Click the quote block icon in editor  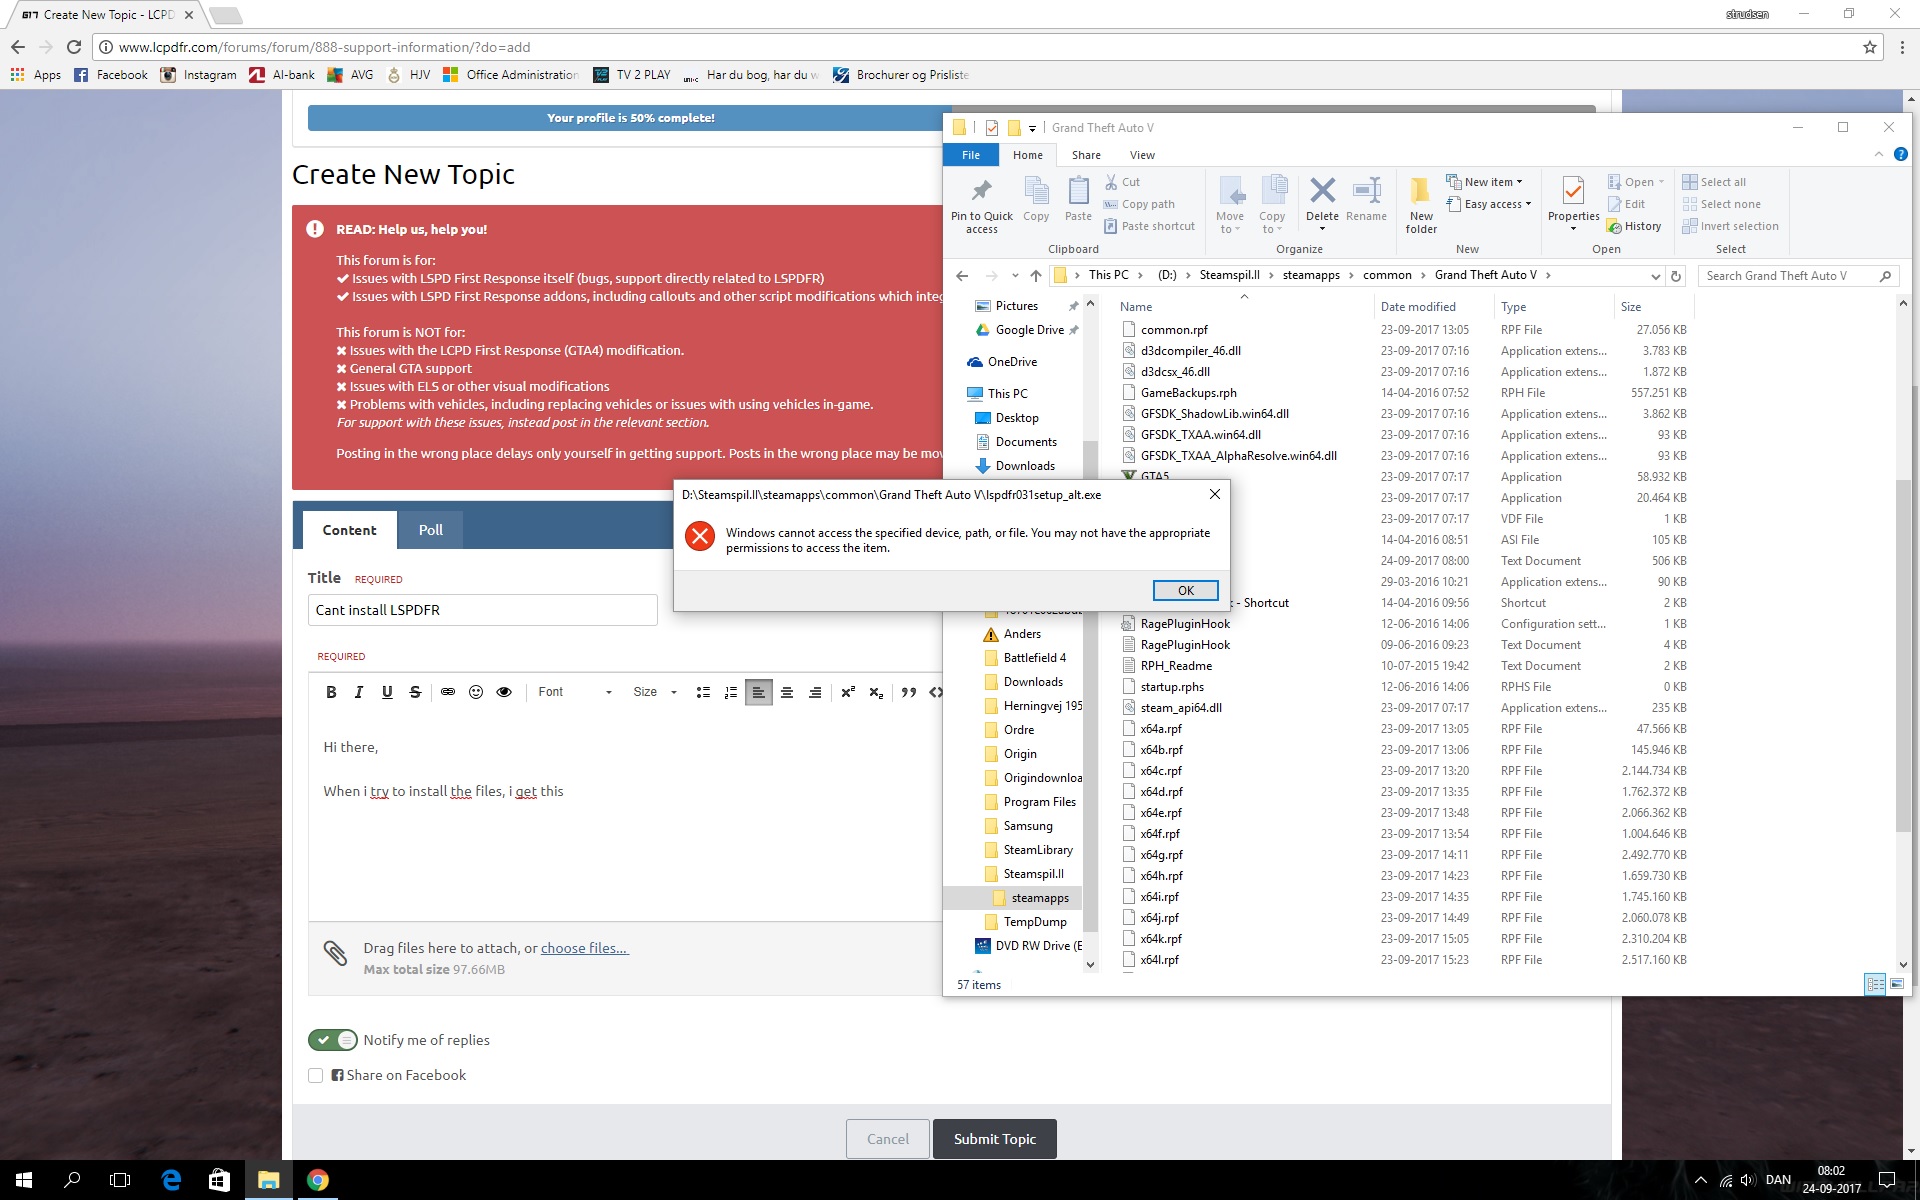(x=908, y=692)
